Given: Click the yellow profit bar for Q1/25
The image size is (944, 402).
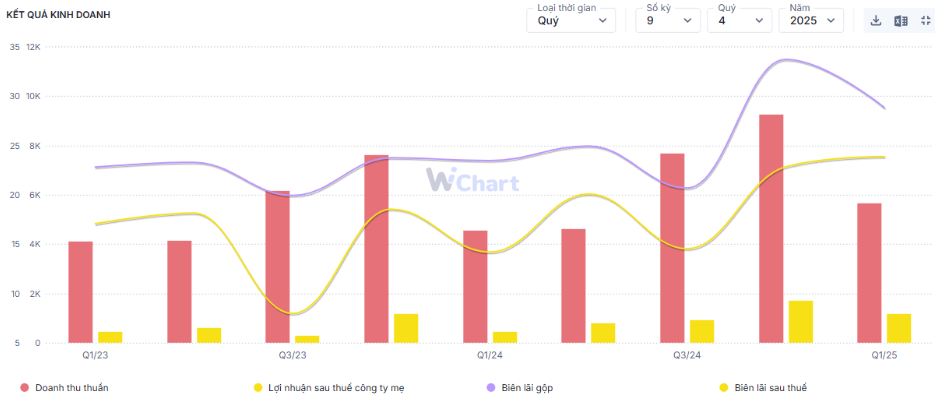Looking at the screenshot, I should pos(898,328).
